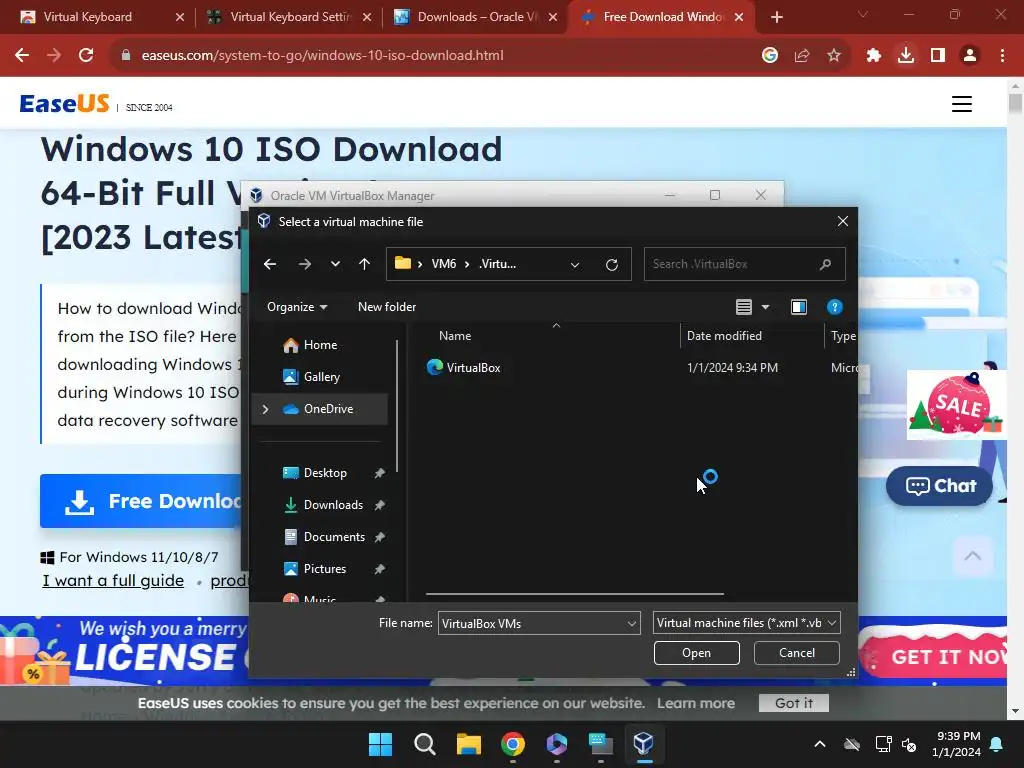Screen dimensions: 1024x768
Task: Share this page icon
Action: point(802,56)
